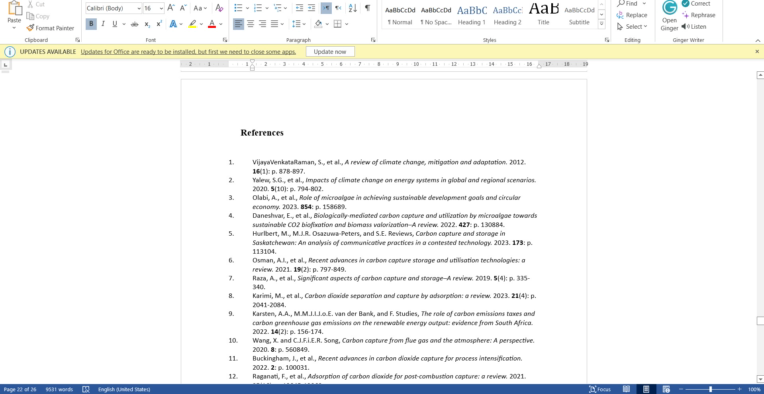Apply the Subtitle style
Image resolution: width=764 pixels, height=394 pixels.
(579, 16)
